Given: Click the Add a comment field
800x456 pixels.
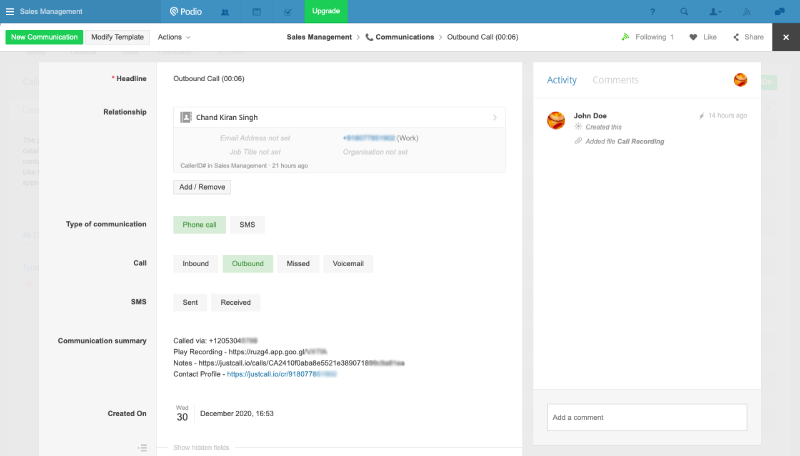Looking at the screenshot, I should pos(646,417).
